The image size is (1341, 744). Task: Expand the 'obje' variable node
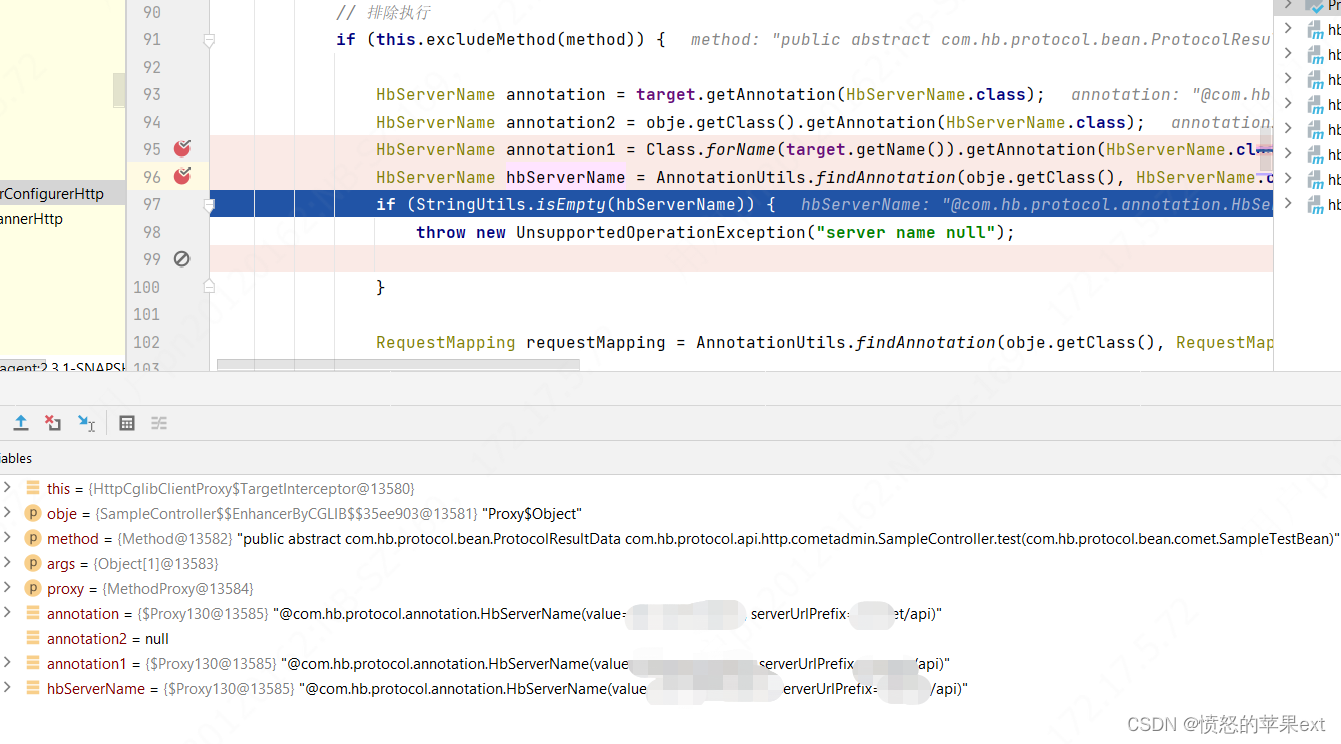[8, 513]
